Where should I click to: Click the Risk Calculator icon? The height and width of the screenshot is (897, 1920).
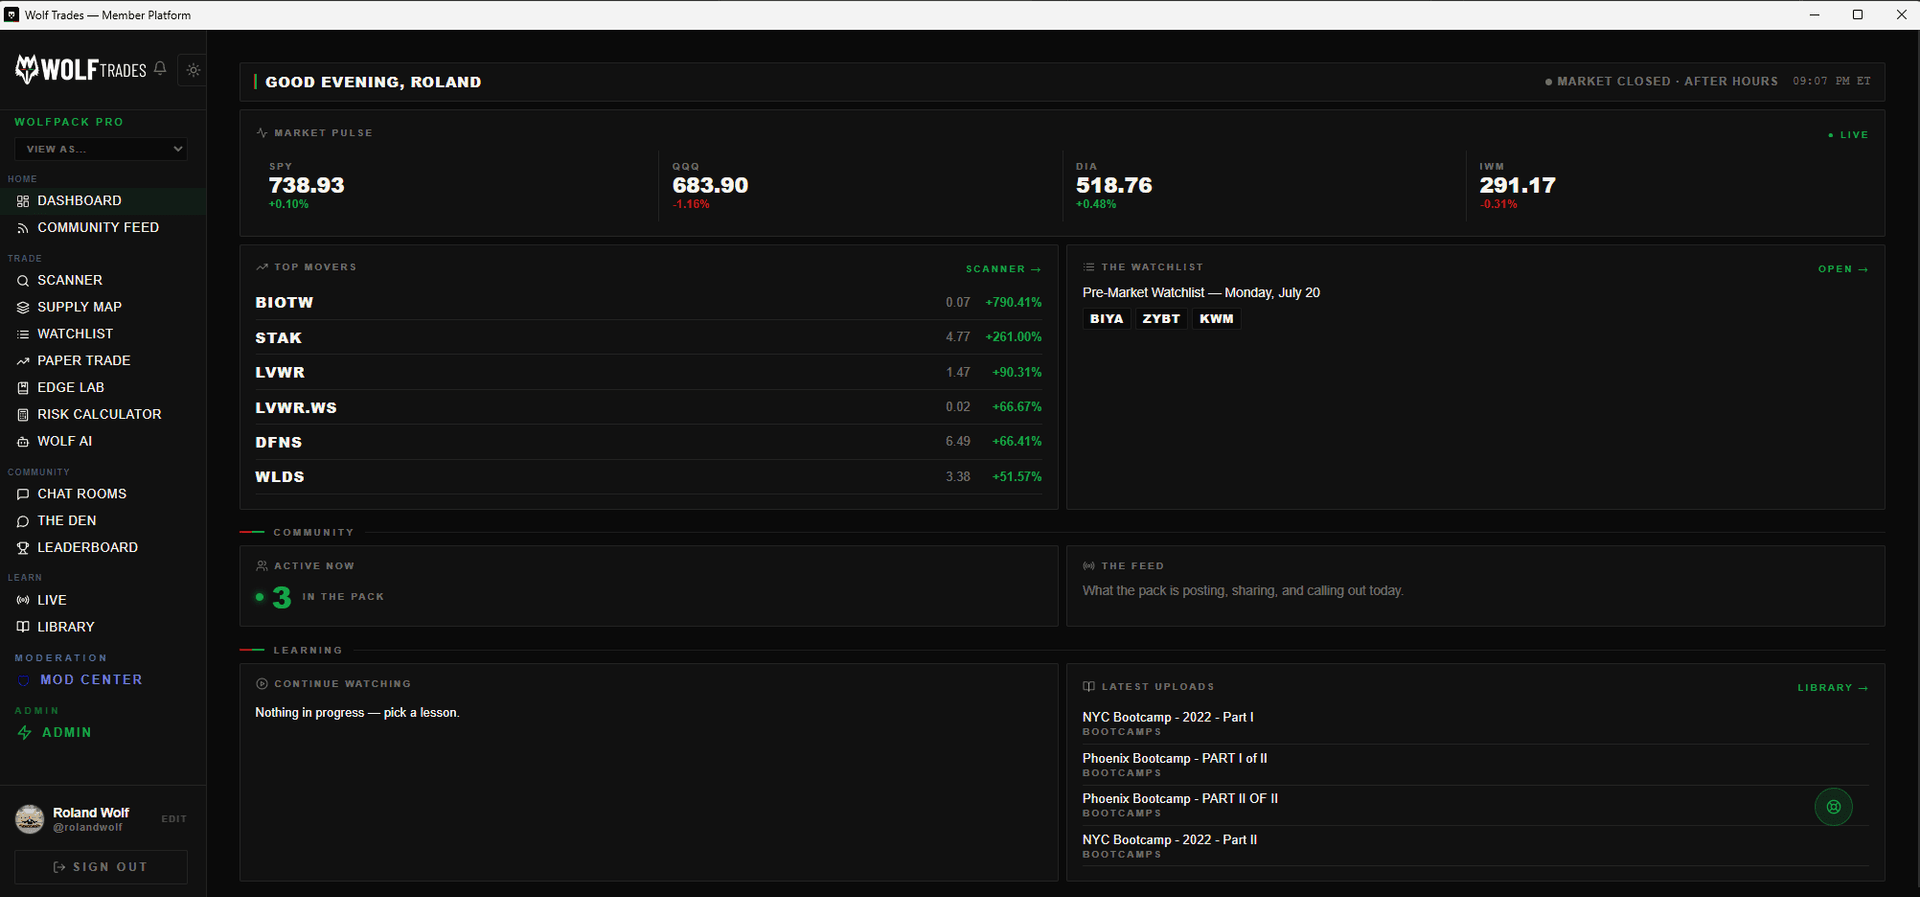coord(23,415)
